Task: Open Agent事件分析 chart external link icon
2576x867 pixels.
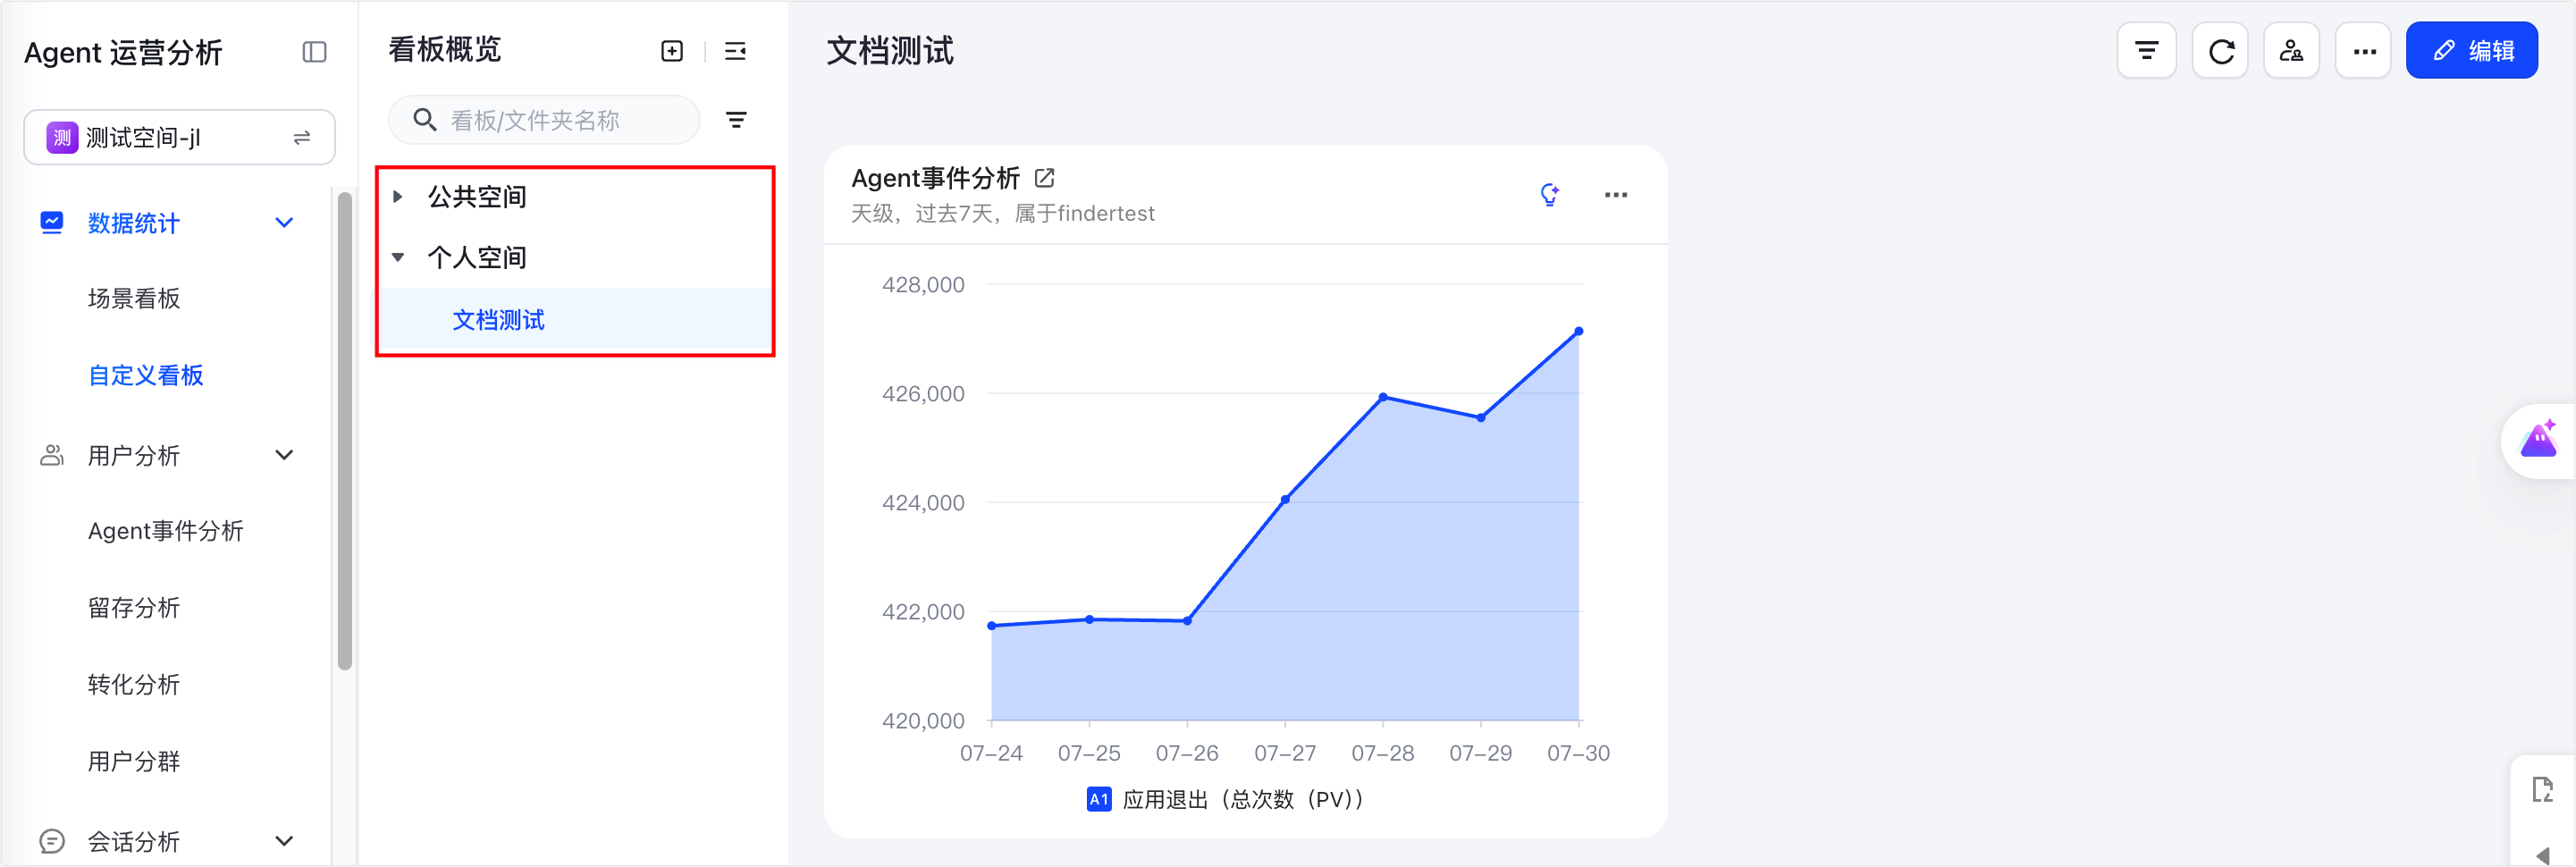Action: pos(1045,178)
